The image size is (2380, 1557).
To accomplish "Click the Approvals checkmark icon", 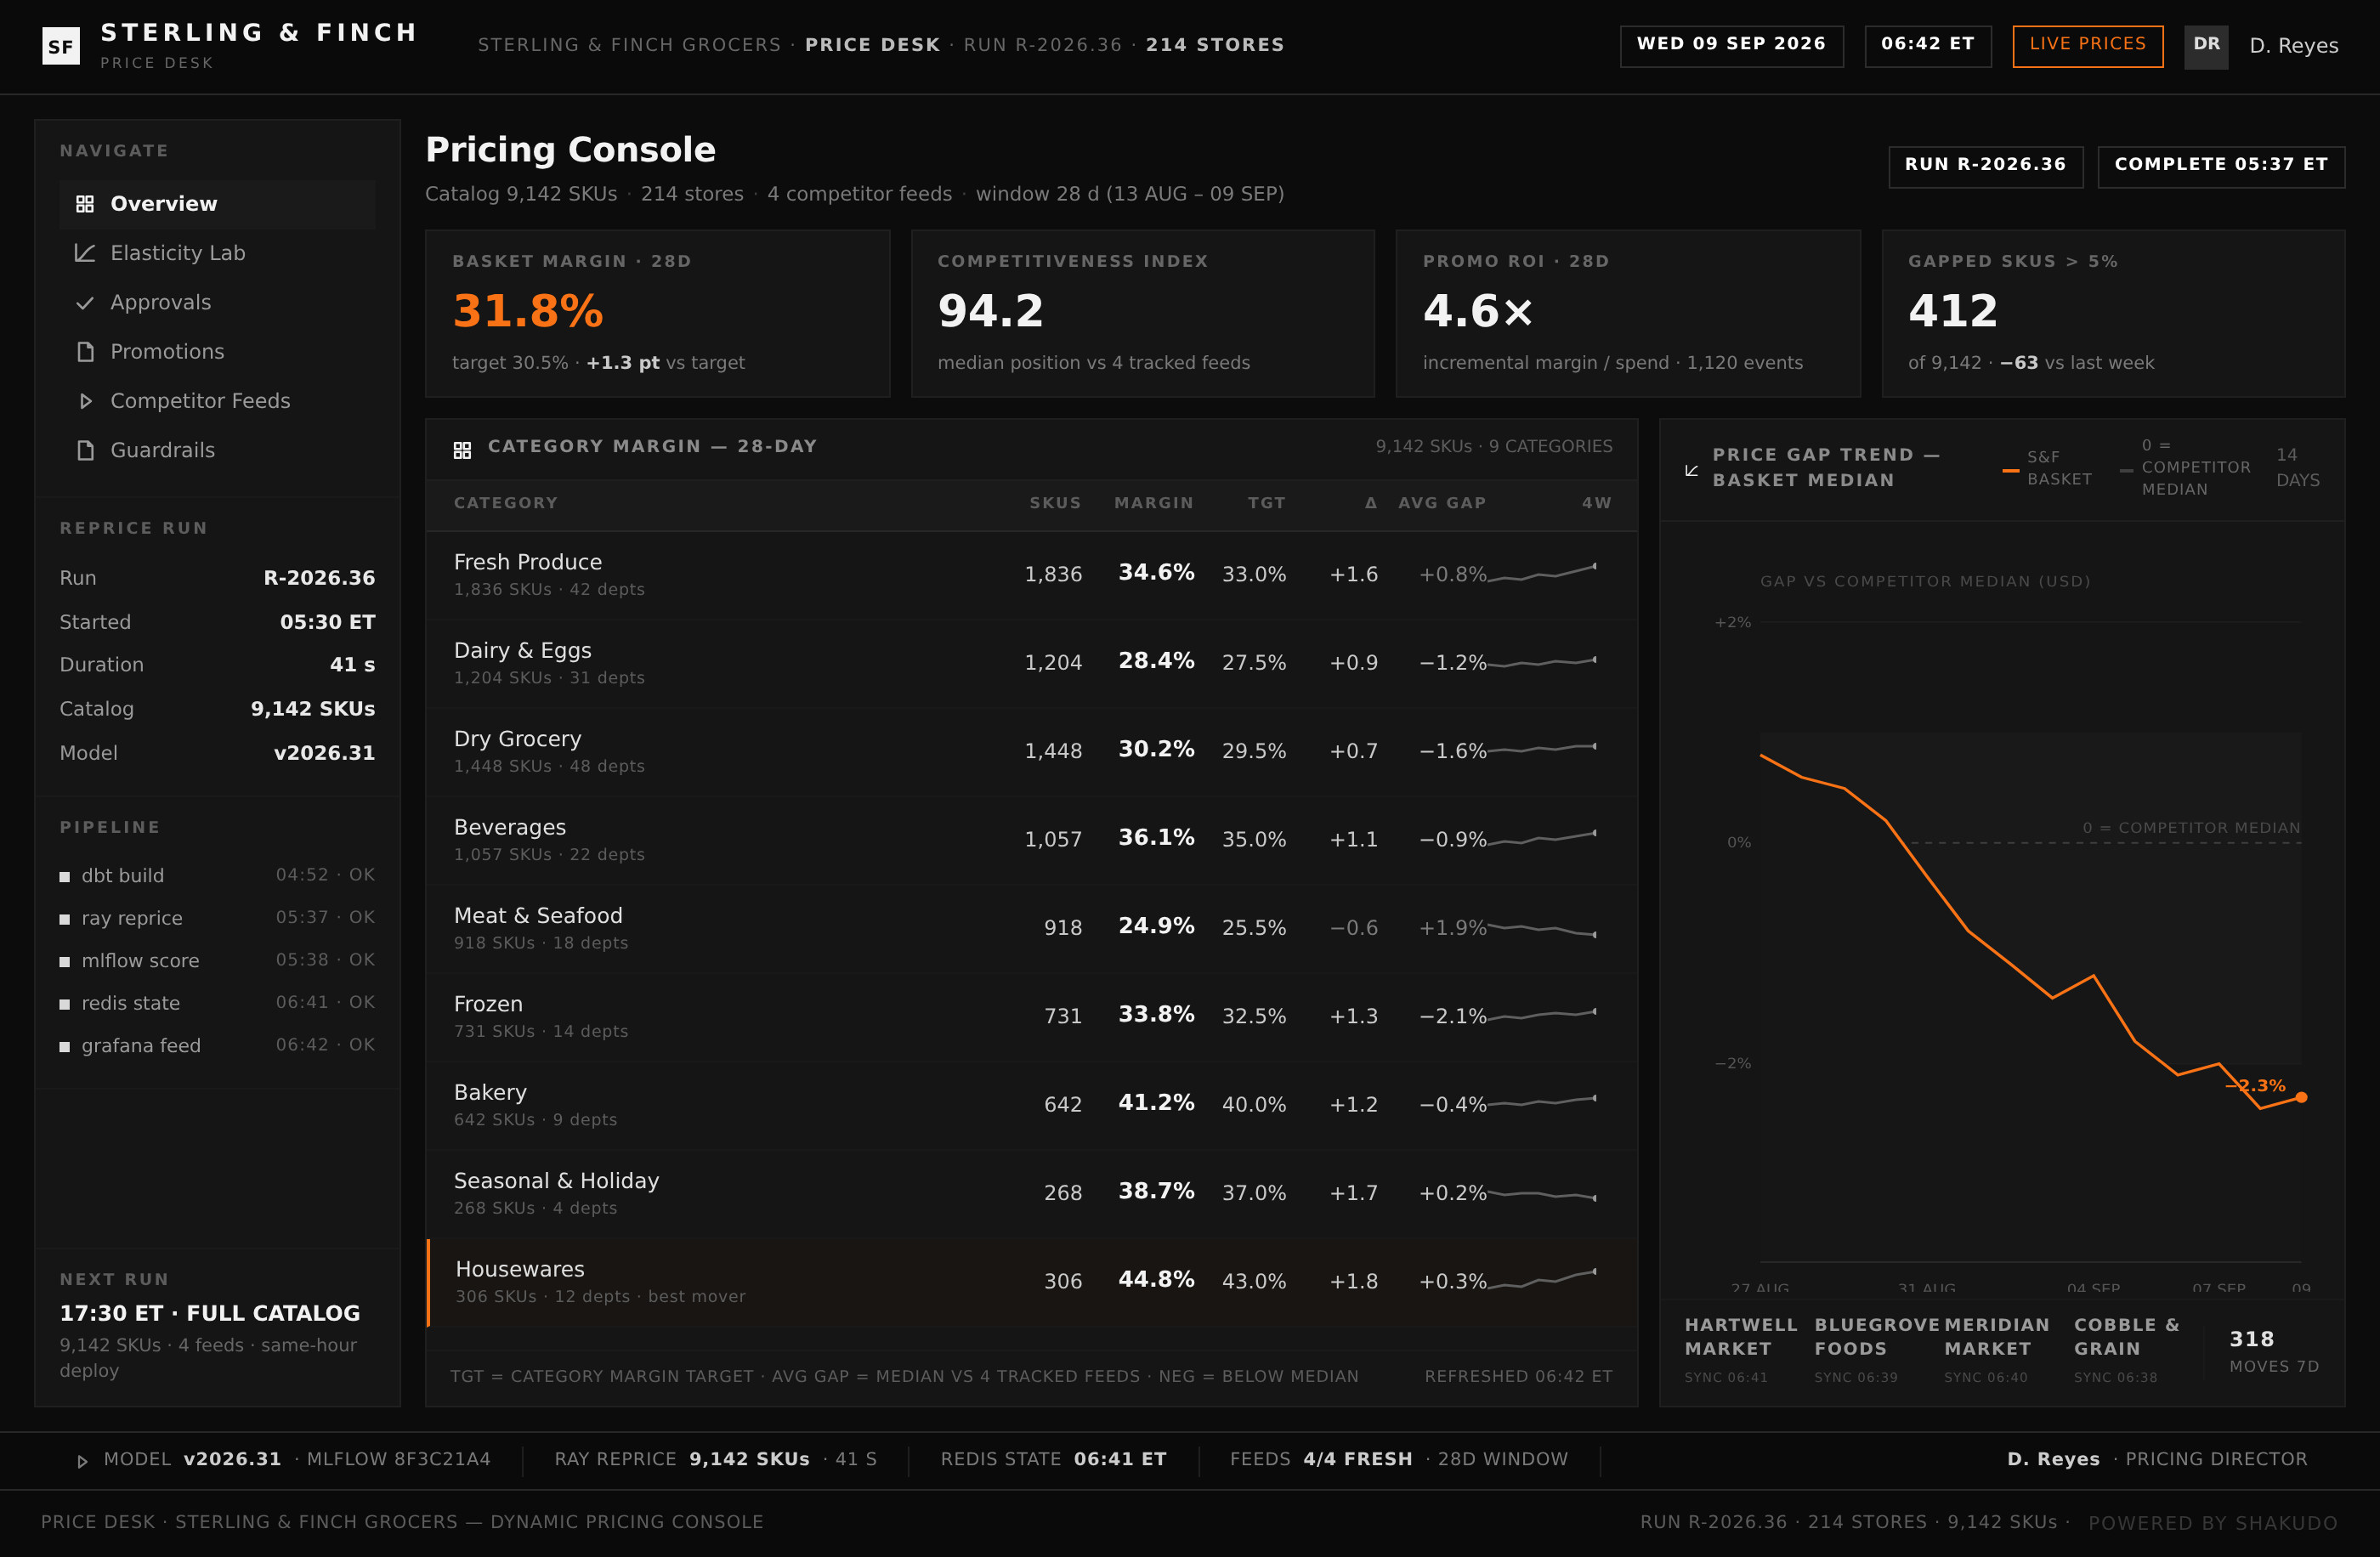I will [x=85, y=302].
